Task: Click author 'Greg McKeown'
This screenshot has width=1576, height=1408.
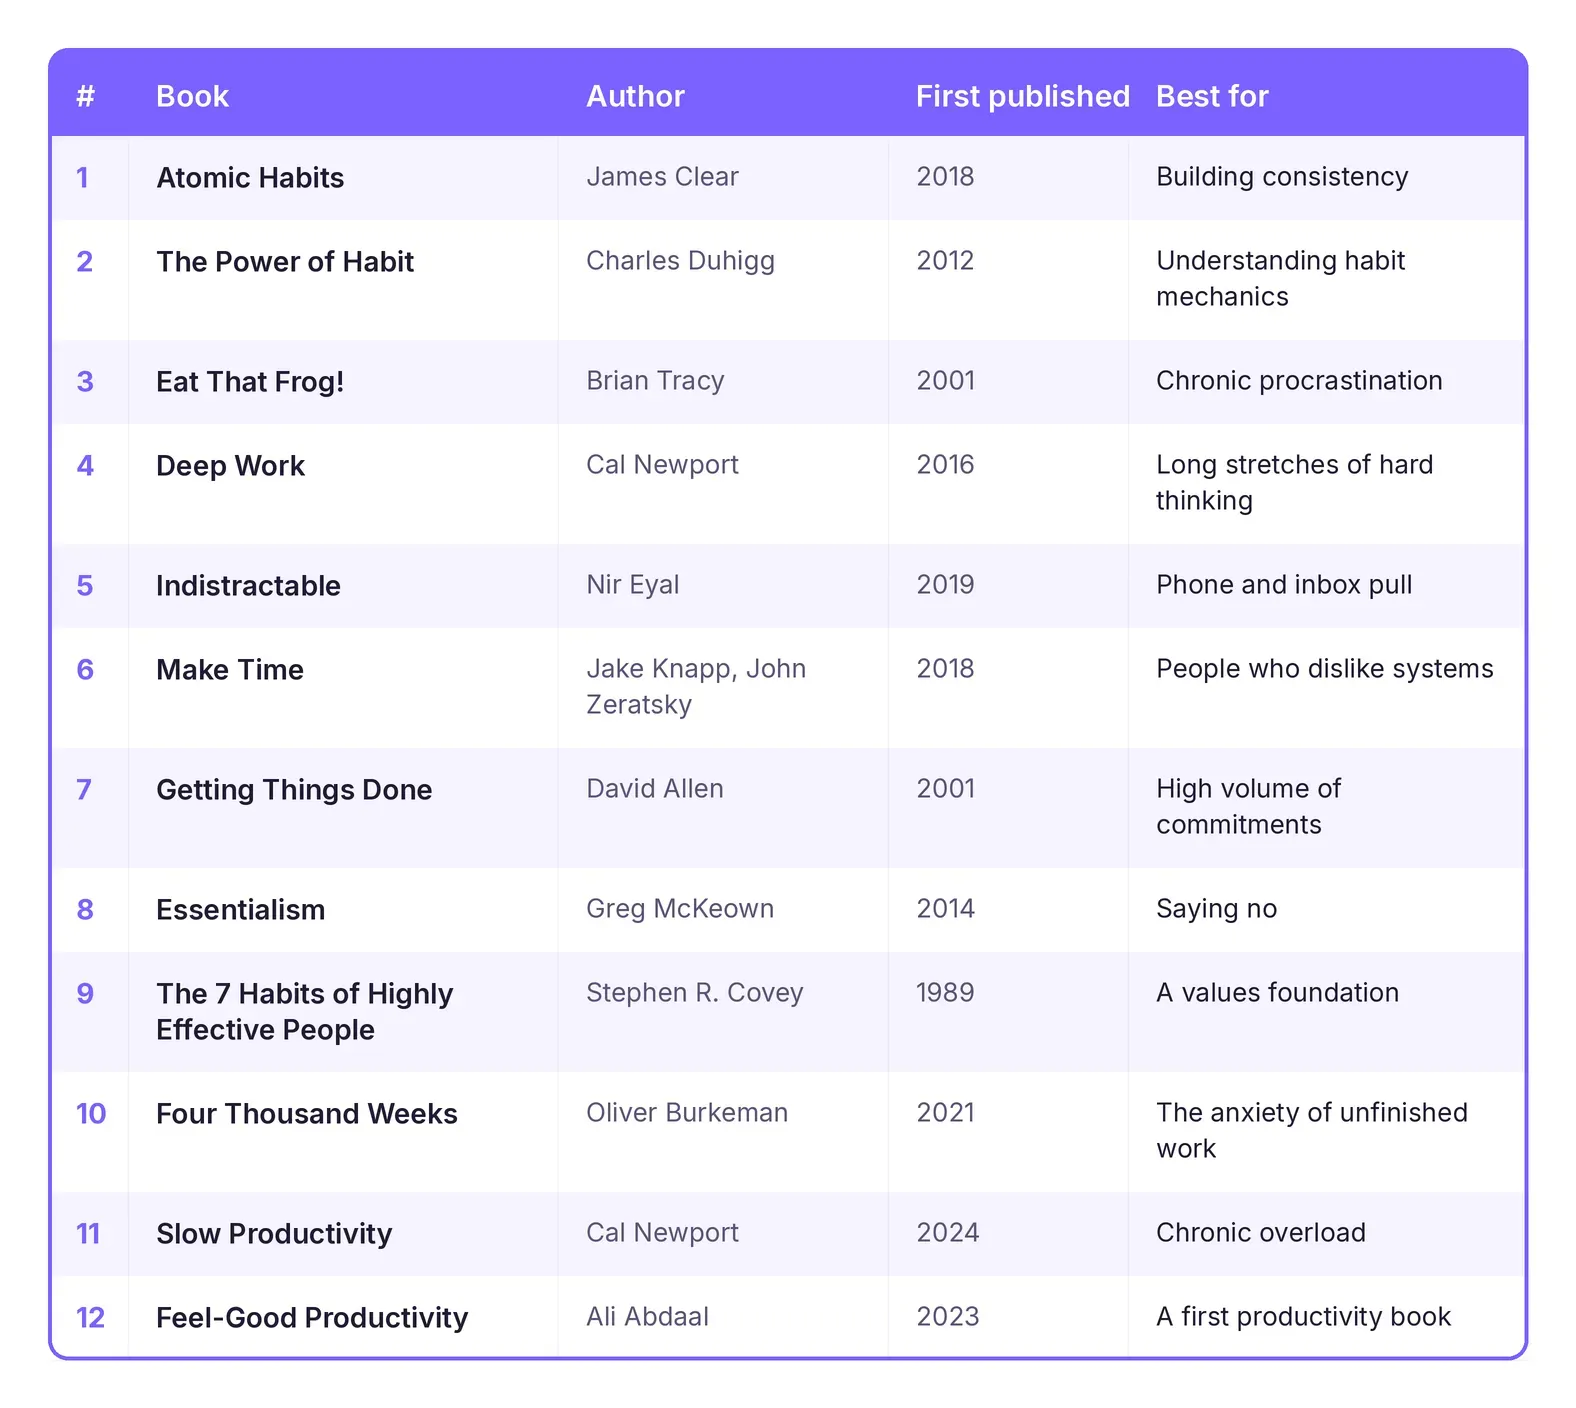Action: (680, 909)
